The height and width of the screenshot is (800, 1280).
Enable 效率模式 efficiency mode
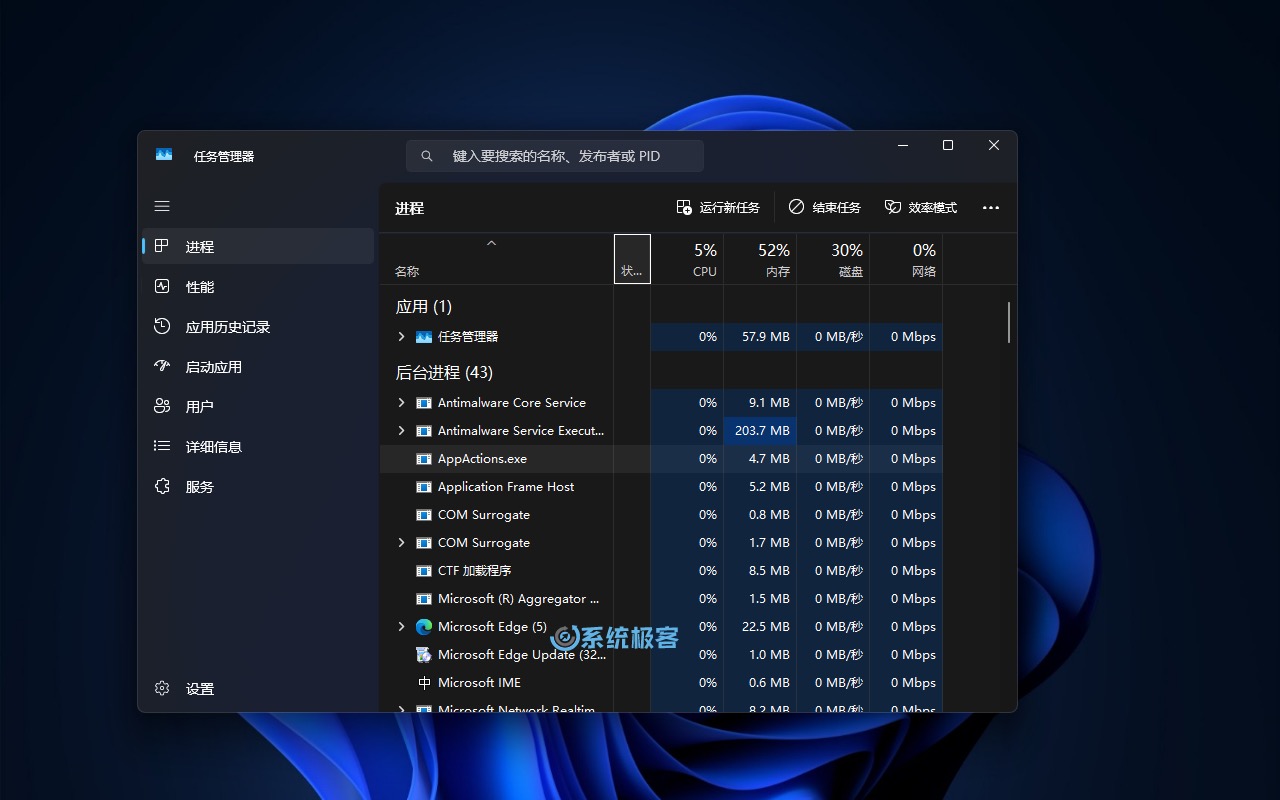pyautogui.click(x=921, y=208)
